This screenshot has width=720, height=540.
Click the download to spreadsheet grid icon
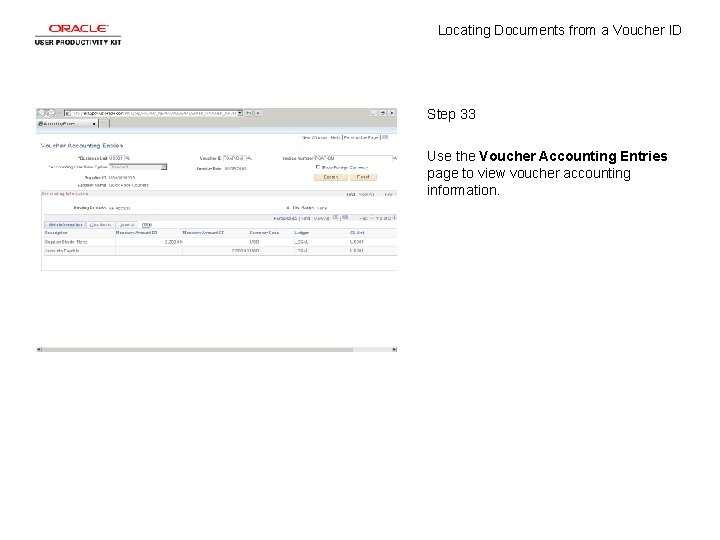coord(345,218)
